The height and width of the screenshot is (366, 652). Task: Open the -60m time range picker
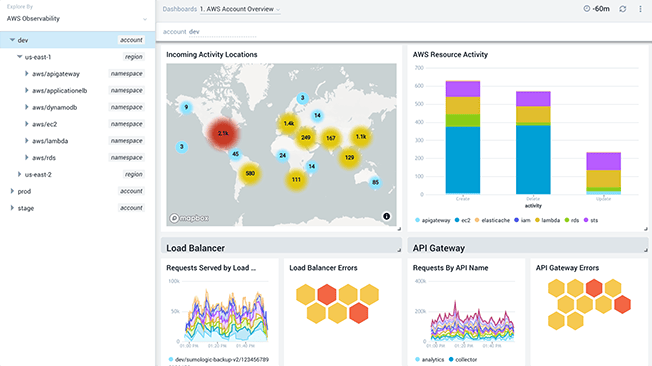click(x=596, y=9)
